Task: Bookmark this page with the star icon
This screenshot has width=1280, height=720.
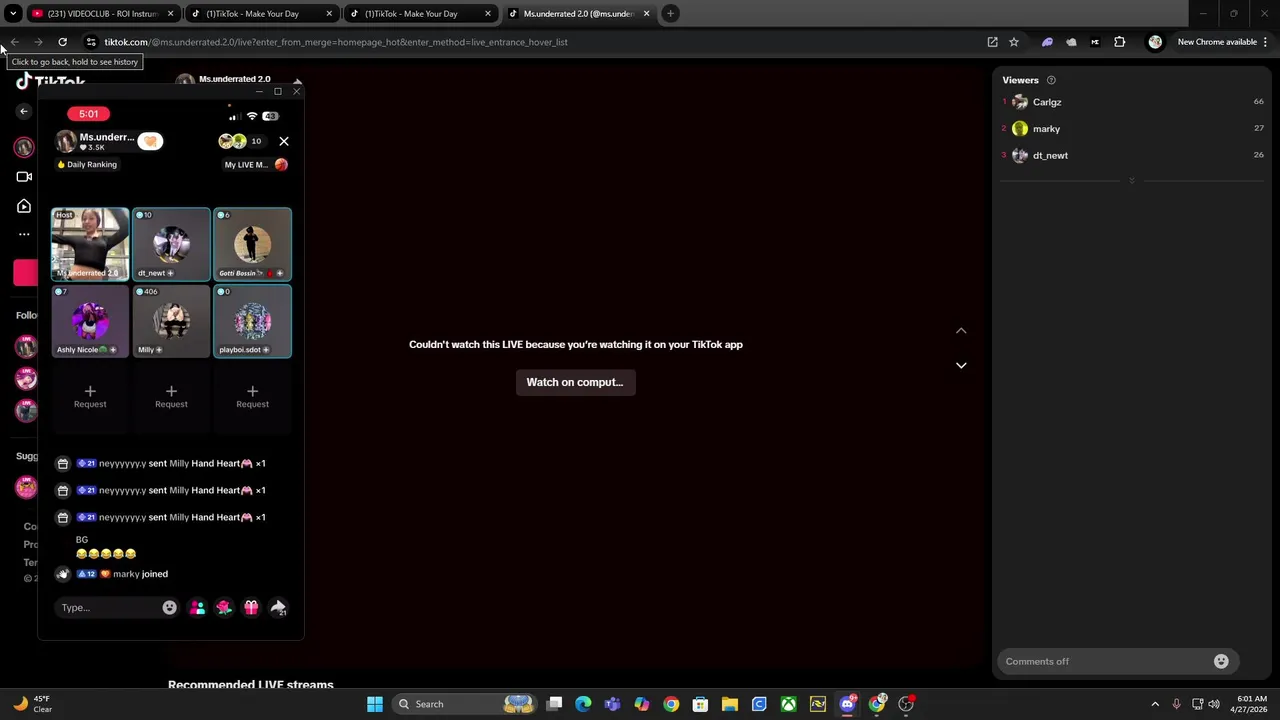Action: click(x=1014, y=42)
